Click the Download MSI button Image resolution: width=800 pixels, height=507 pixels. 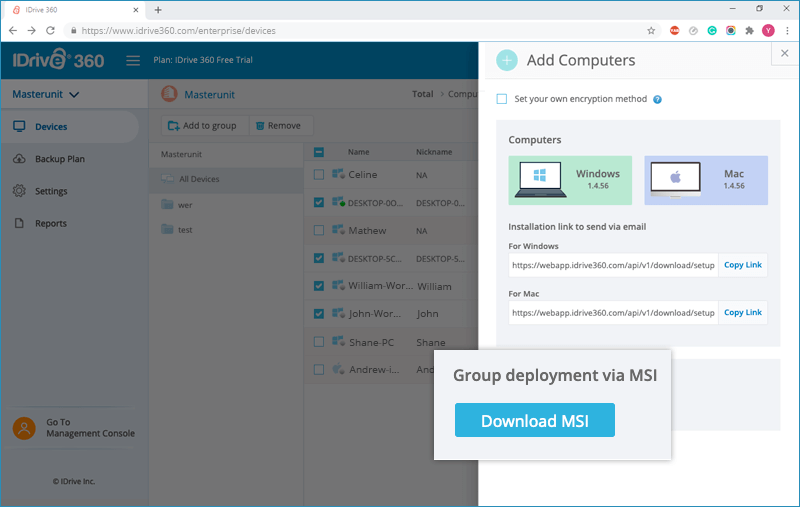click(535, 420)
